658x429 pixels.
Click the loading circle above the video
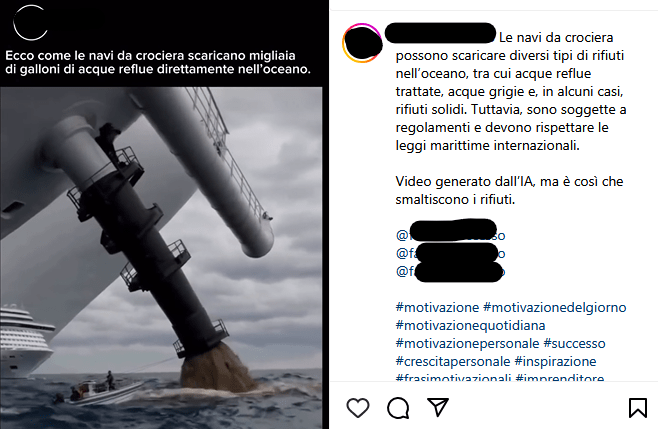[30, 23]
